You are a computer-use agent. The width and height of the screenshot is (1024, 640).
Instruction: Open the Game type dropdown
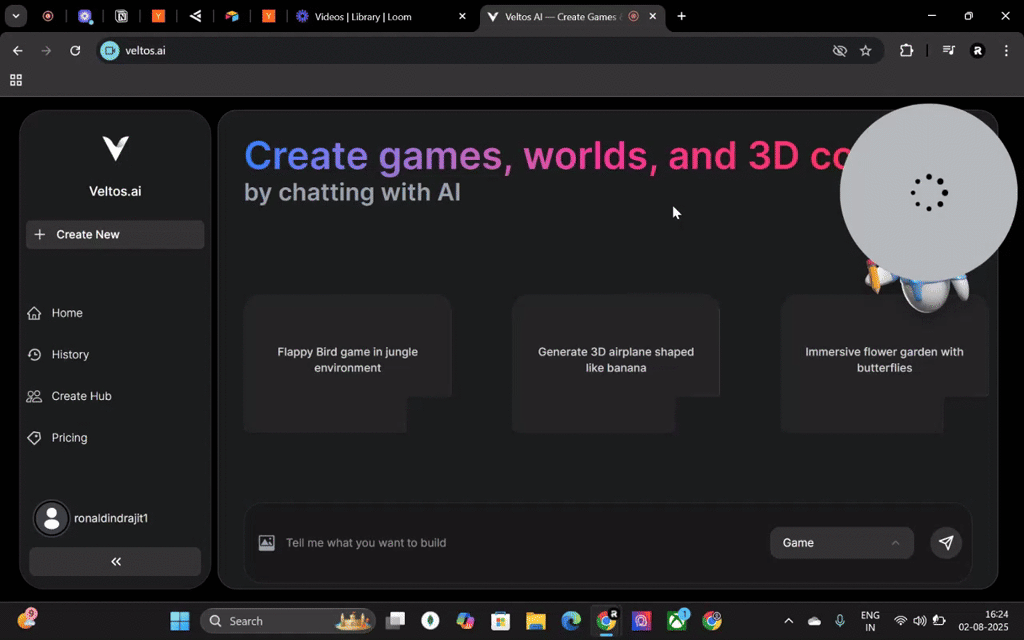841,542
